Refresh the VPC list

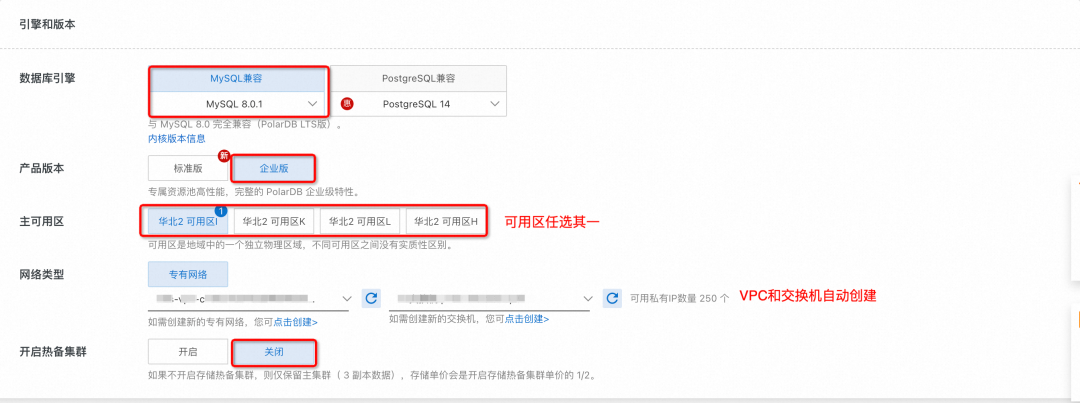tap(371, 298)
